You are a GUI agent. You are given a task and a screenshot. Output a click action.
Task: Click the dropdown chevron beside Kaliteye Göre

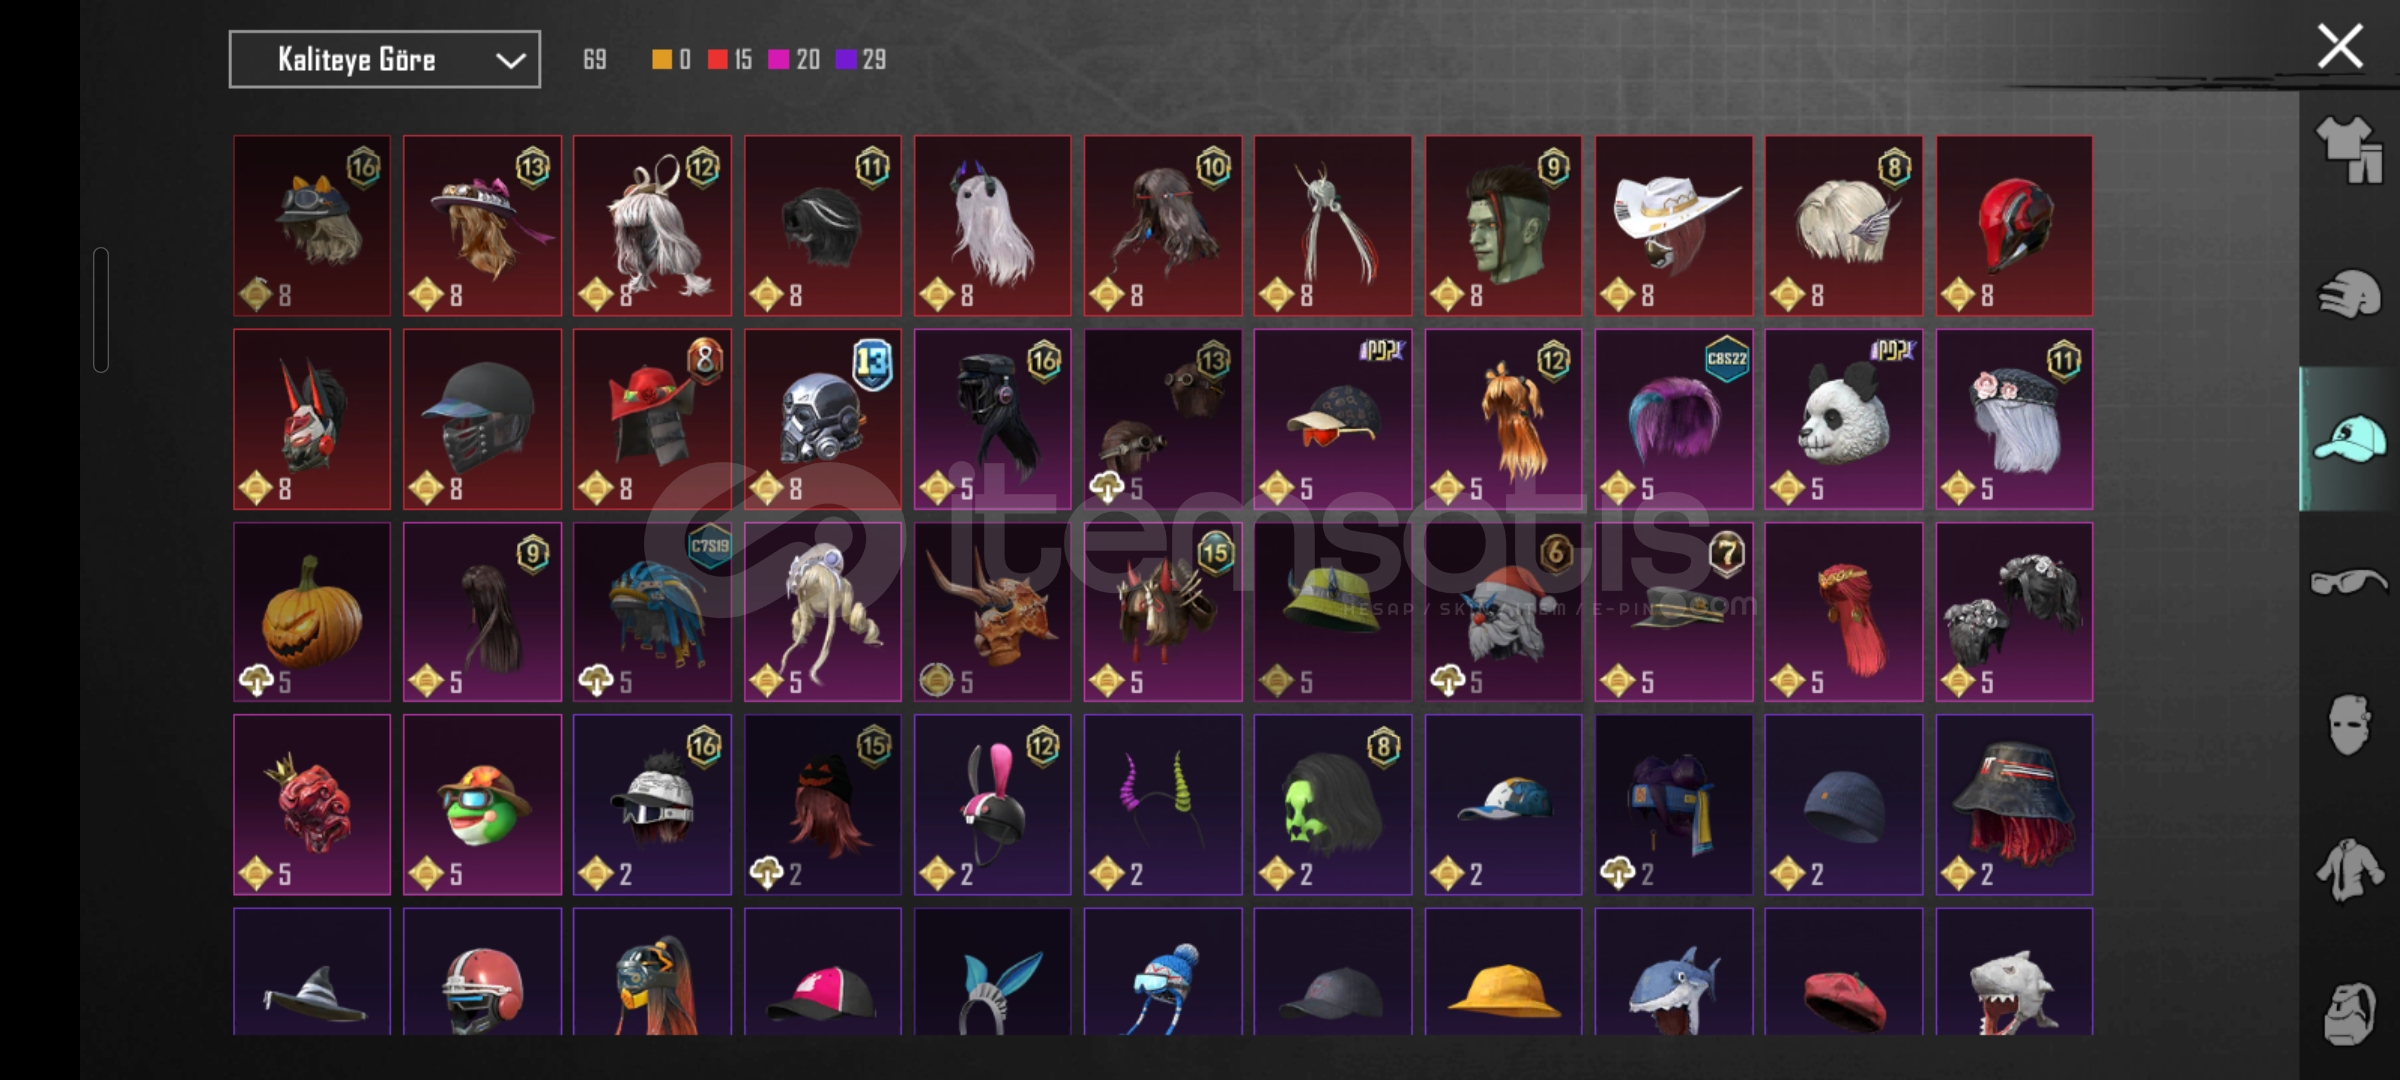511,60
